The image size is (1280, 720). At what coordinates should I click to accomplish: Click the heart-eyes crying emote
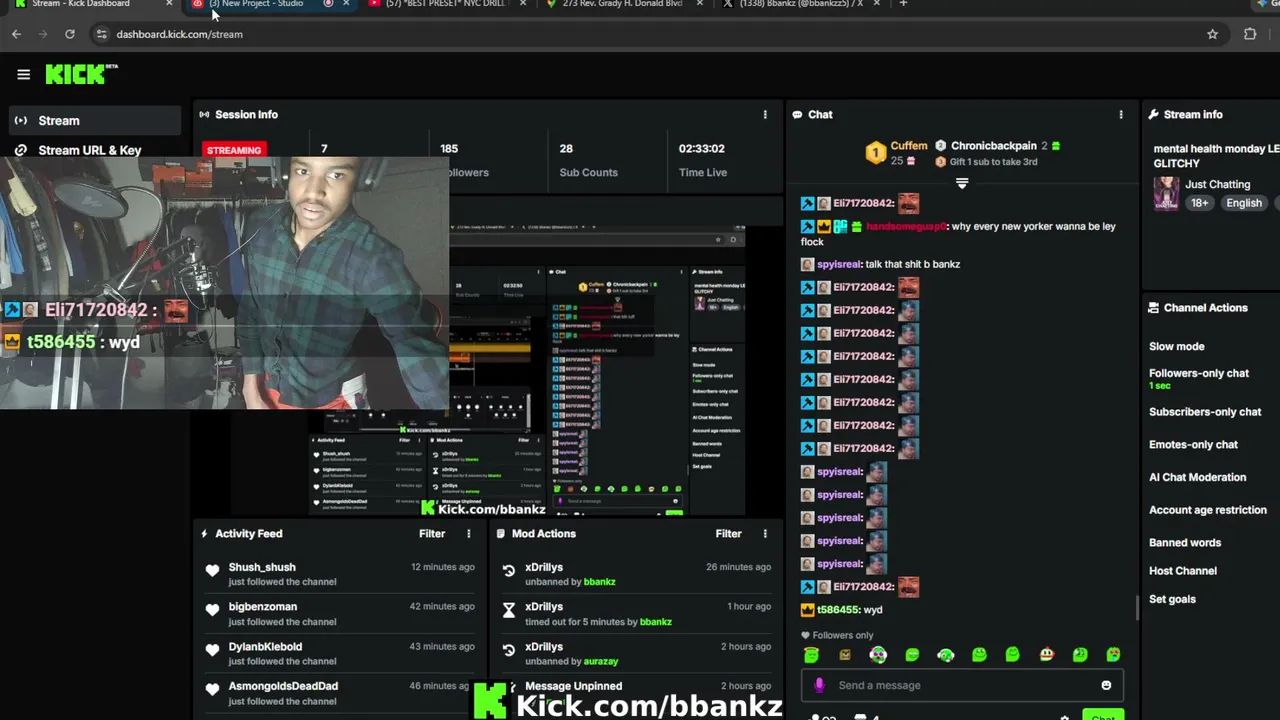coord(1113,655)
